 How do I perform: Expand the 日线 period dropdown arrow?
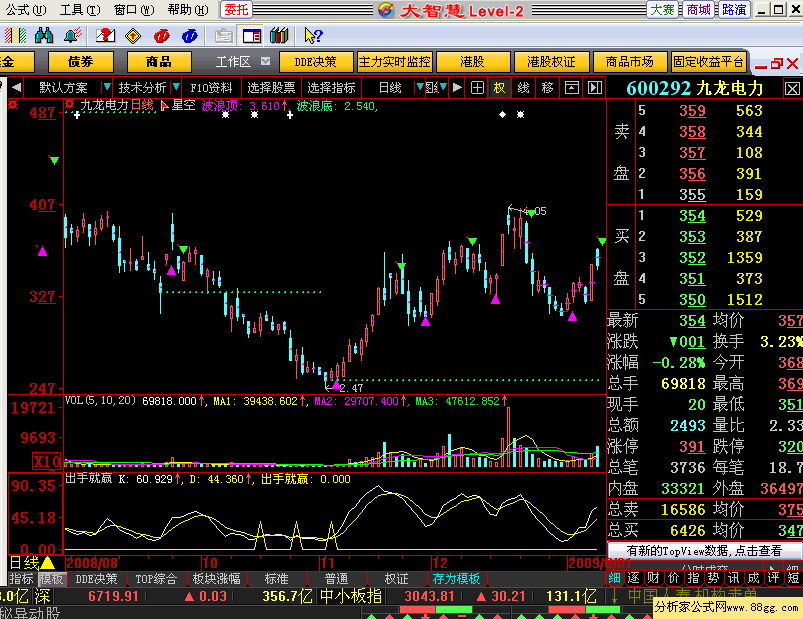[x=420, y=88]
